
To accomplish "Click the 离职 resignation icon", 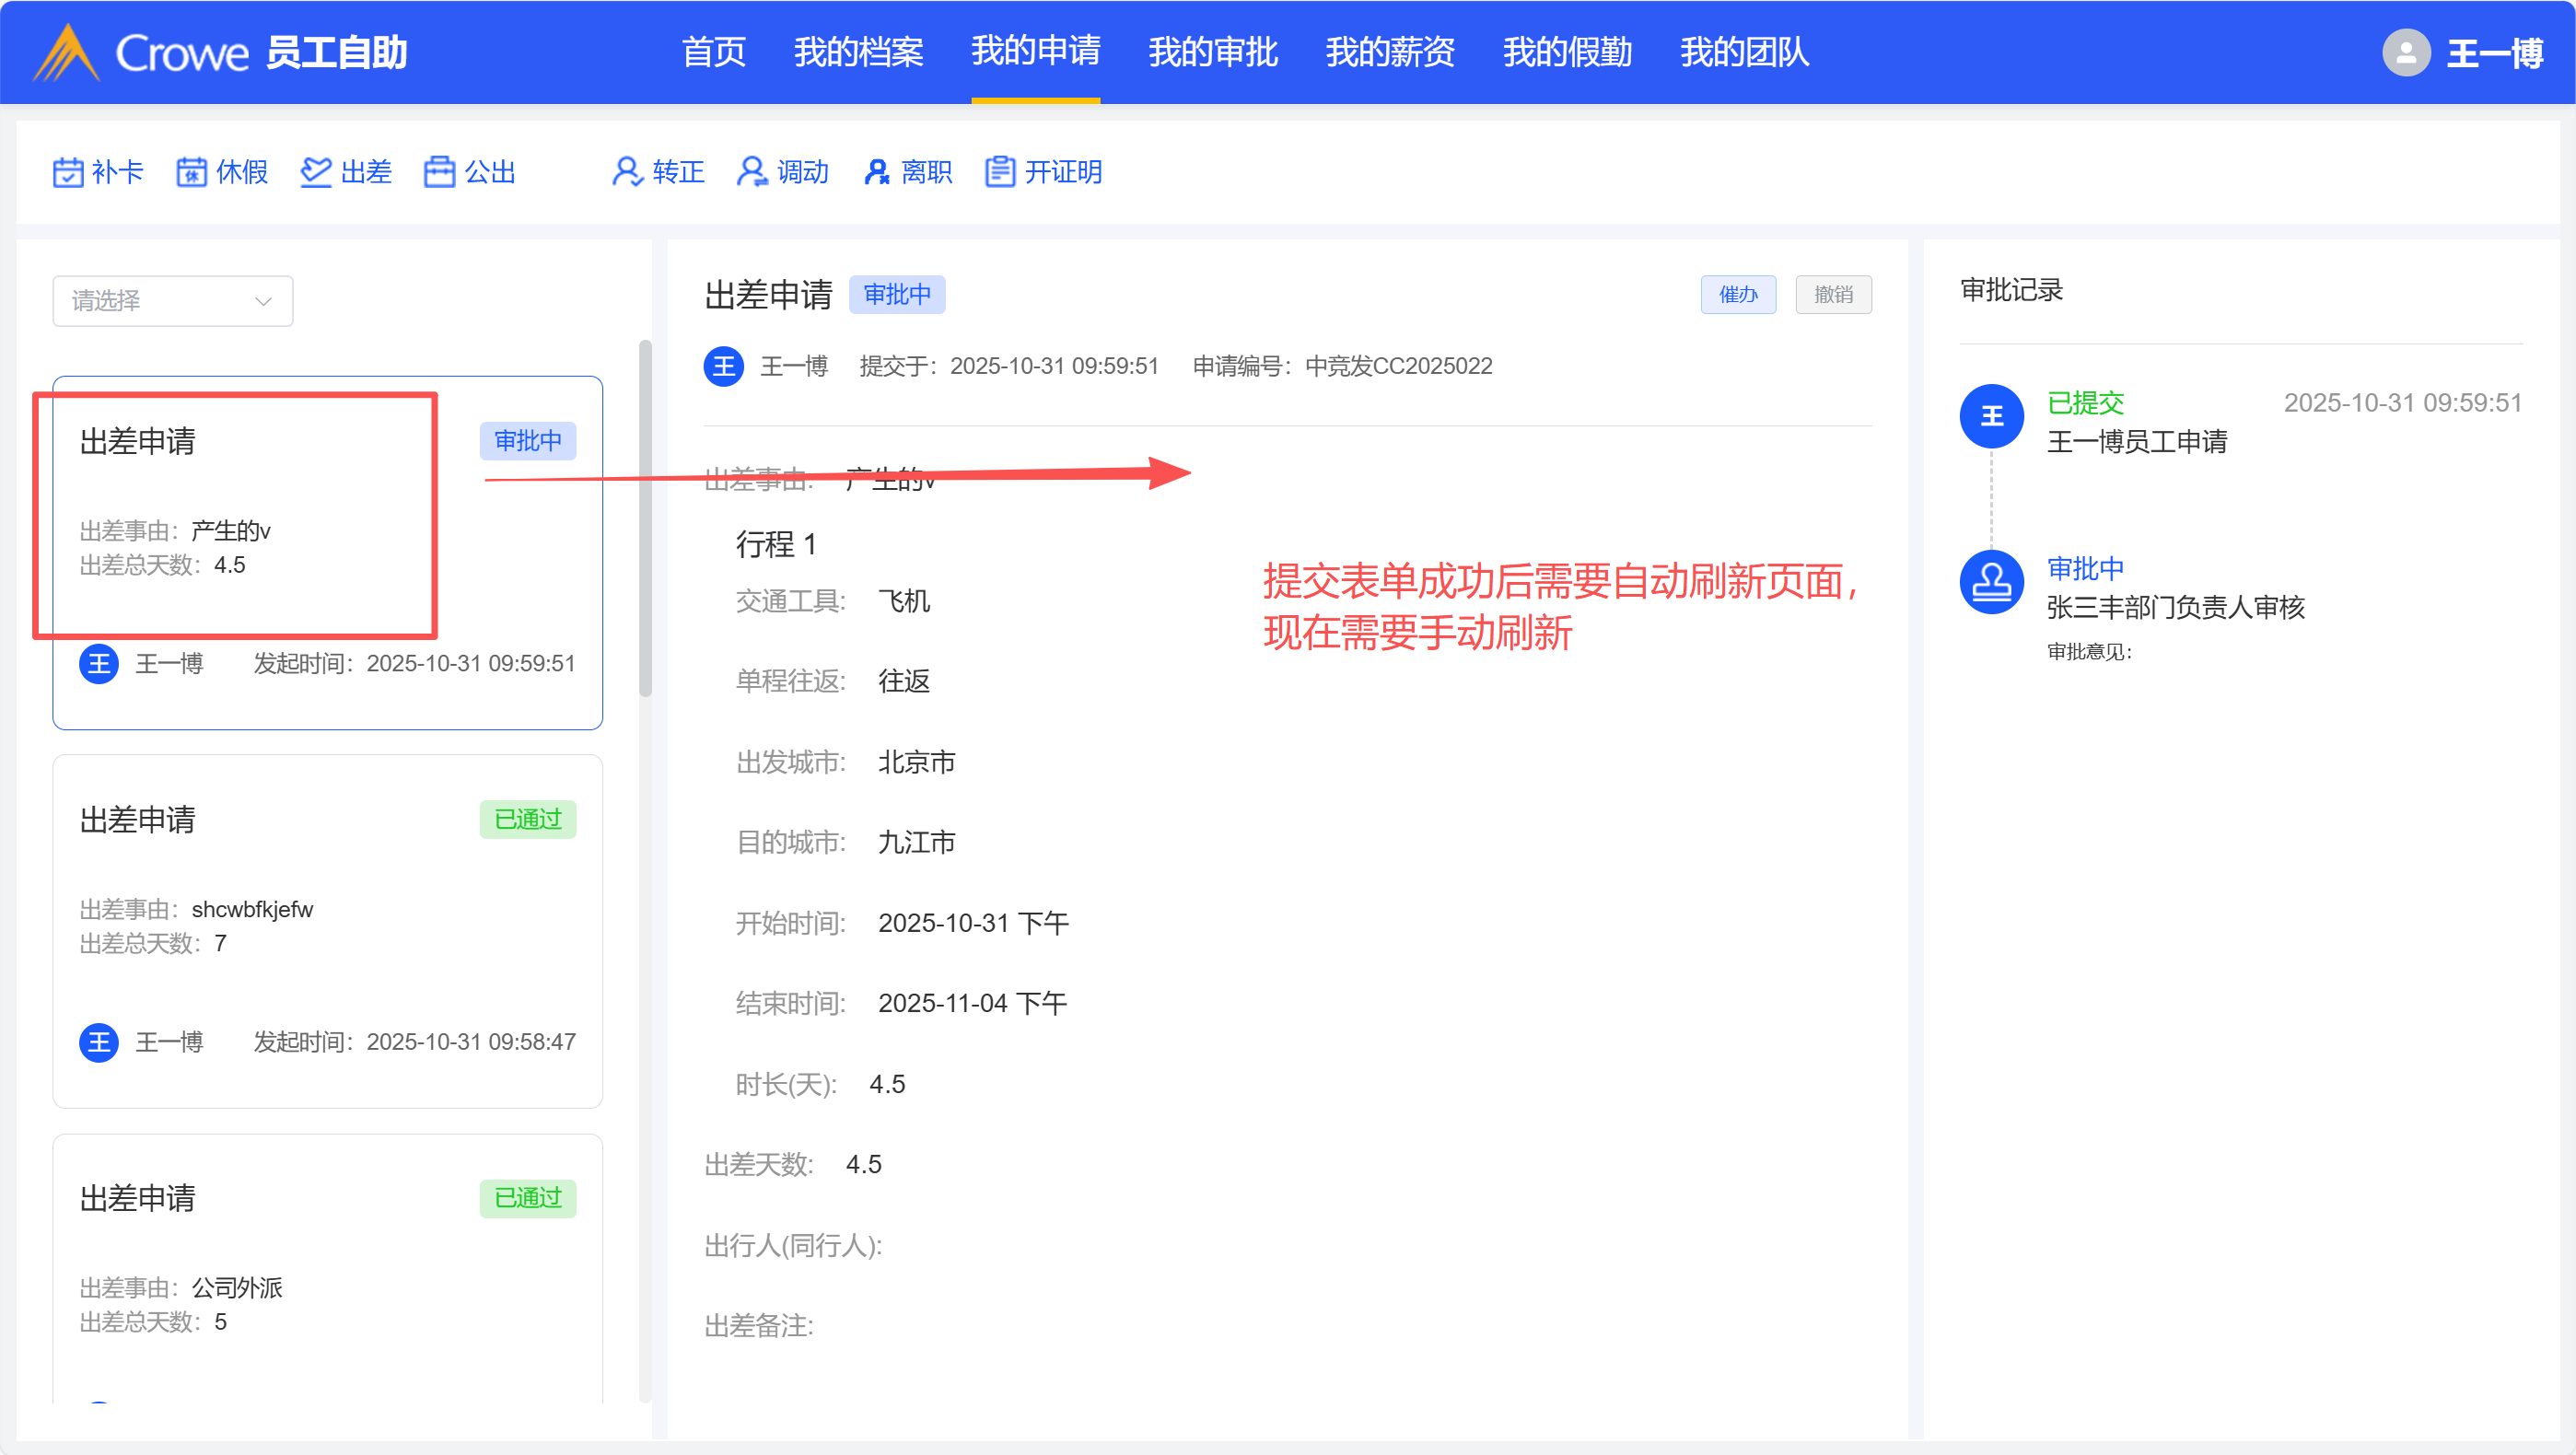I will click(877, 172).
